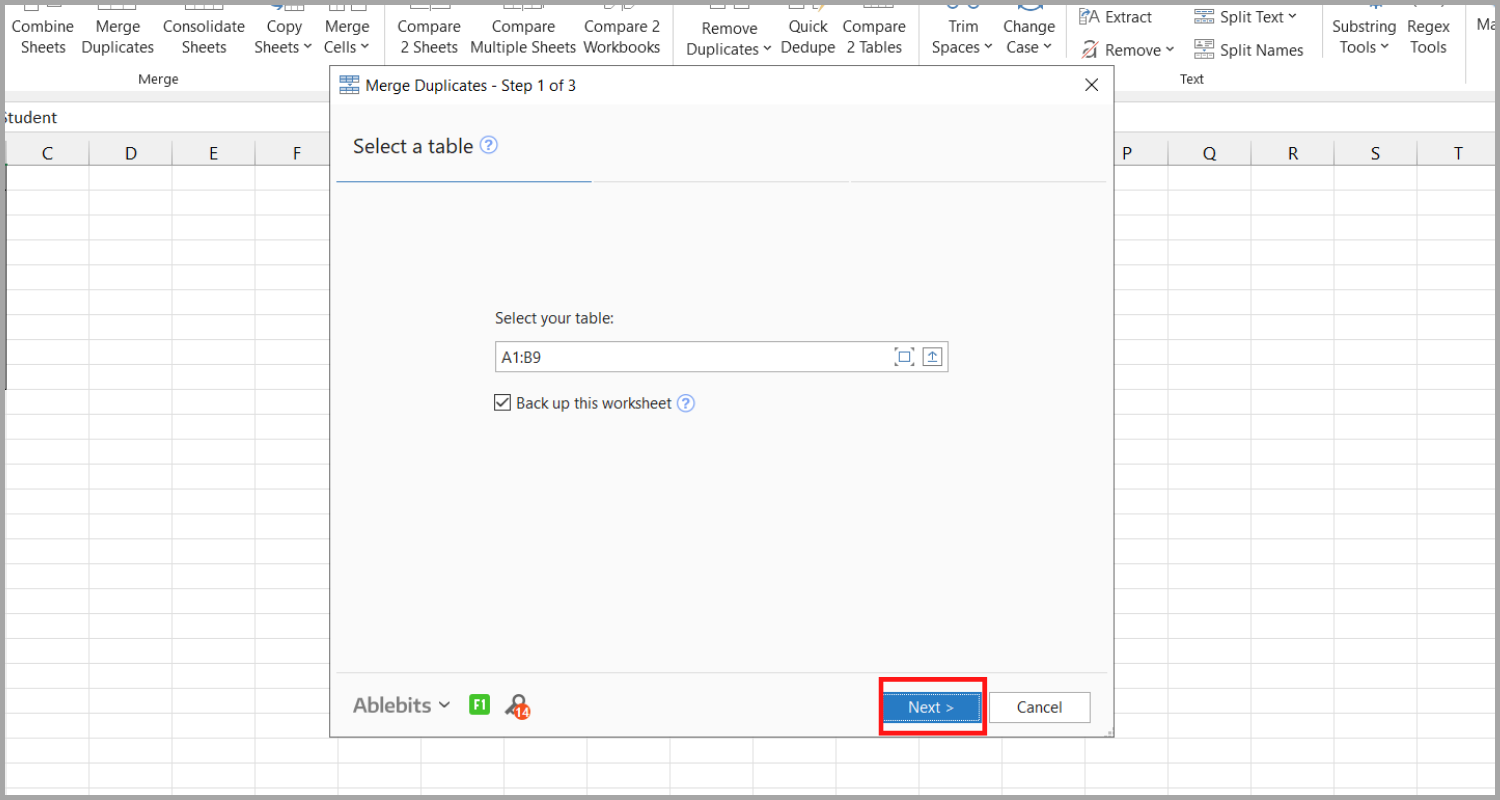Click the Select your table range field
The image size is (1500, 800).
(x=690, y=357)
